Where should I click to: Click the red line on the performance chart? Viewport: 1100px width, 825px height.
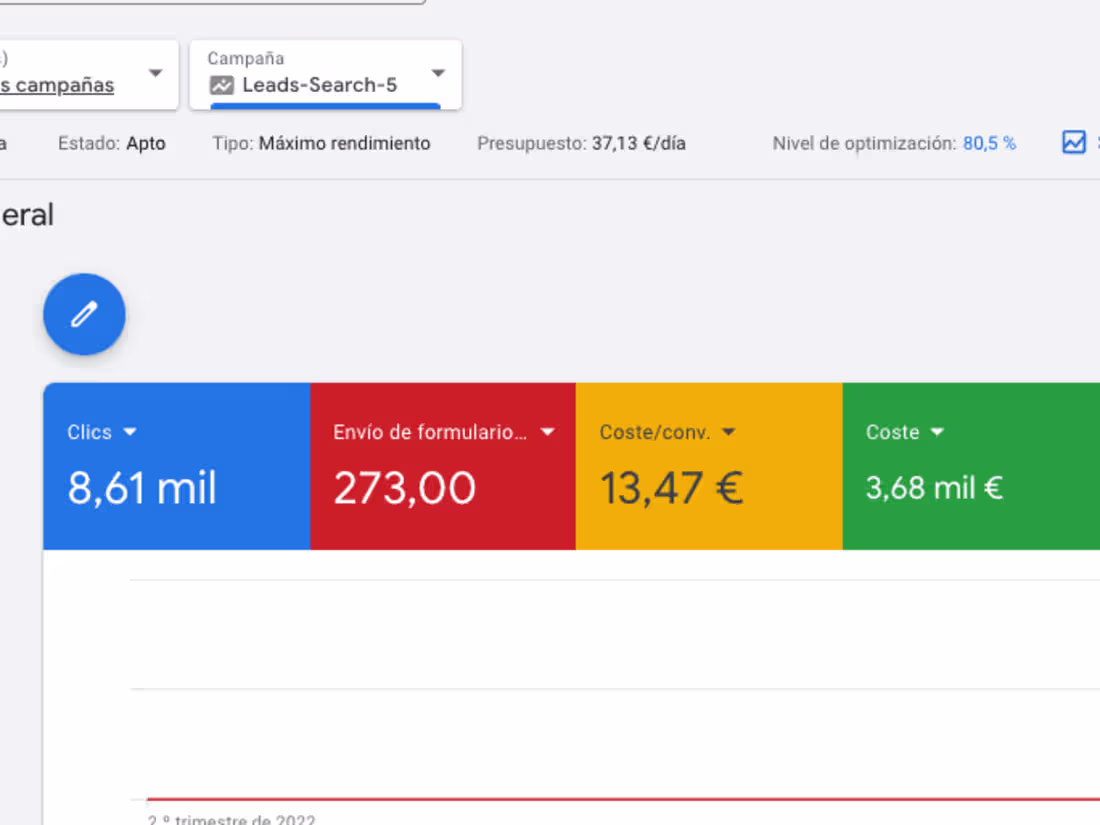600,798
